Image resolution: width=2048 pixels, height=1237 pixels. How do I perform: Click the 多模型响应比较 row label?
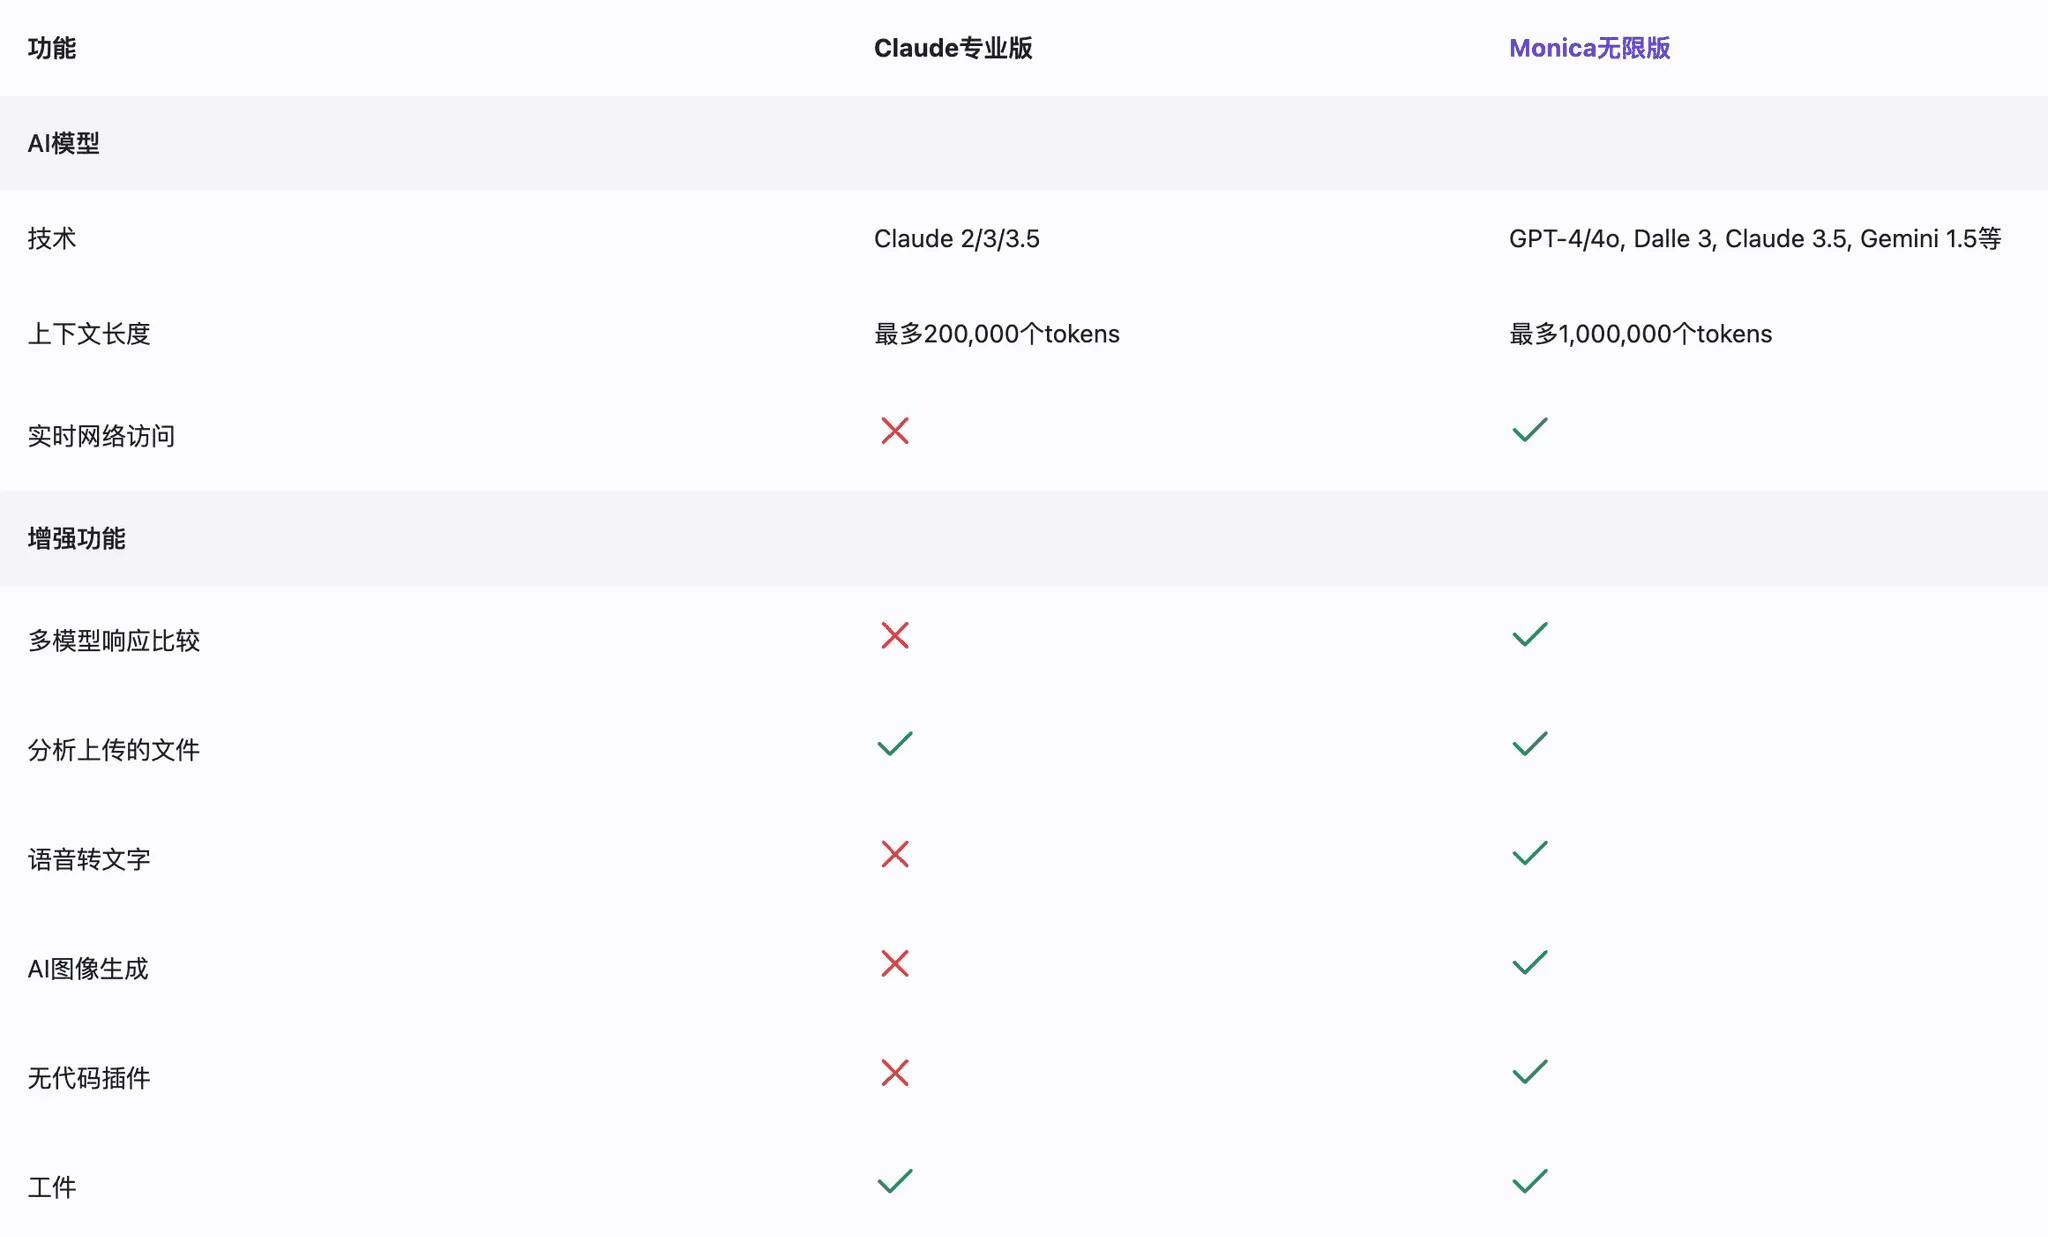pos(114,641)
